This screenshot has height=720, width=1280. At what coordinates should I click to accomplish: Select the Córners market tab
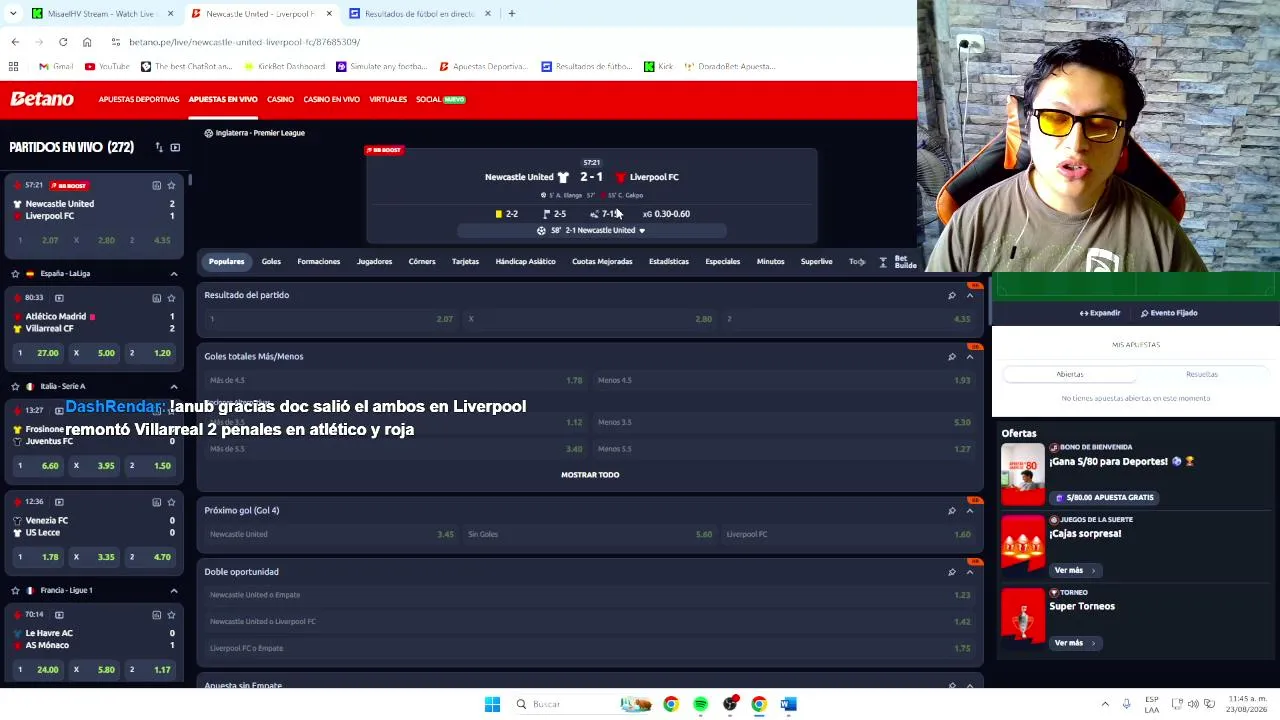[421, 262]
